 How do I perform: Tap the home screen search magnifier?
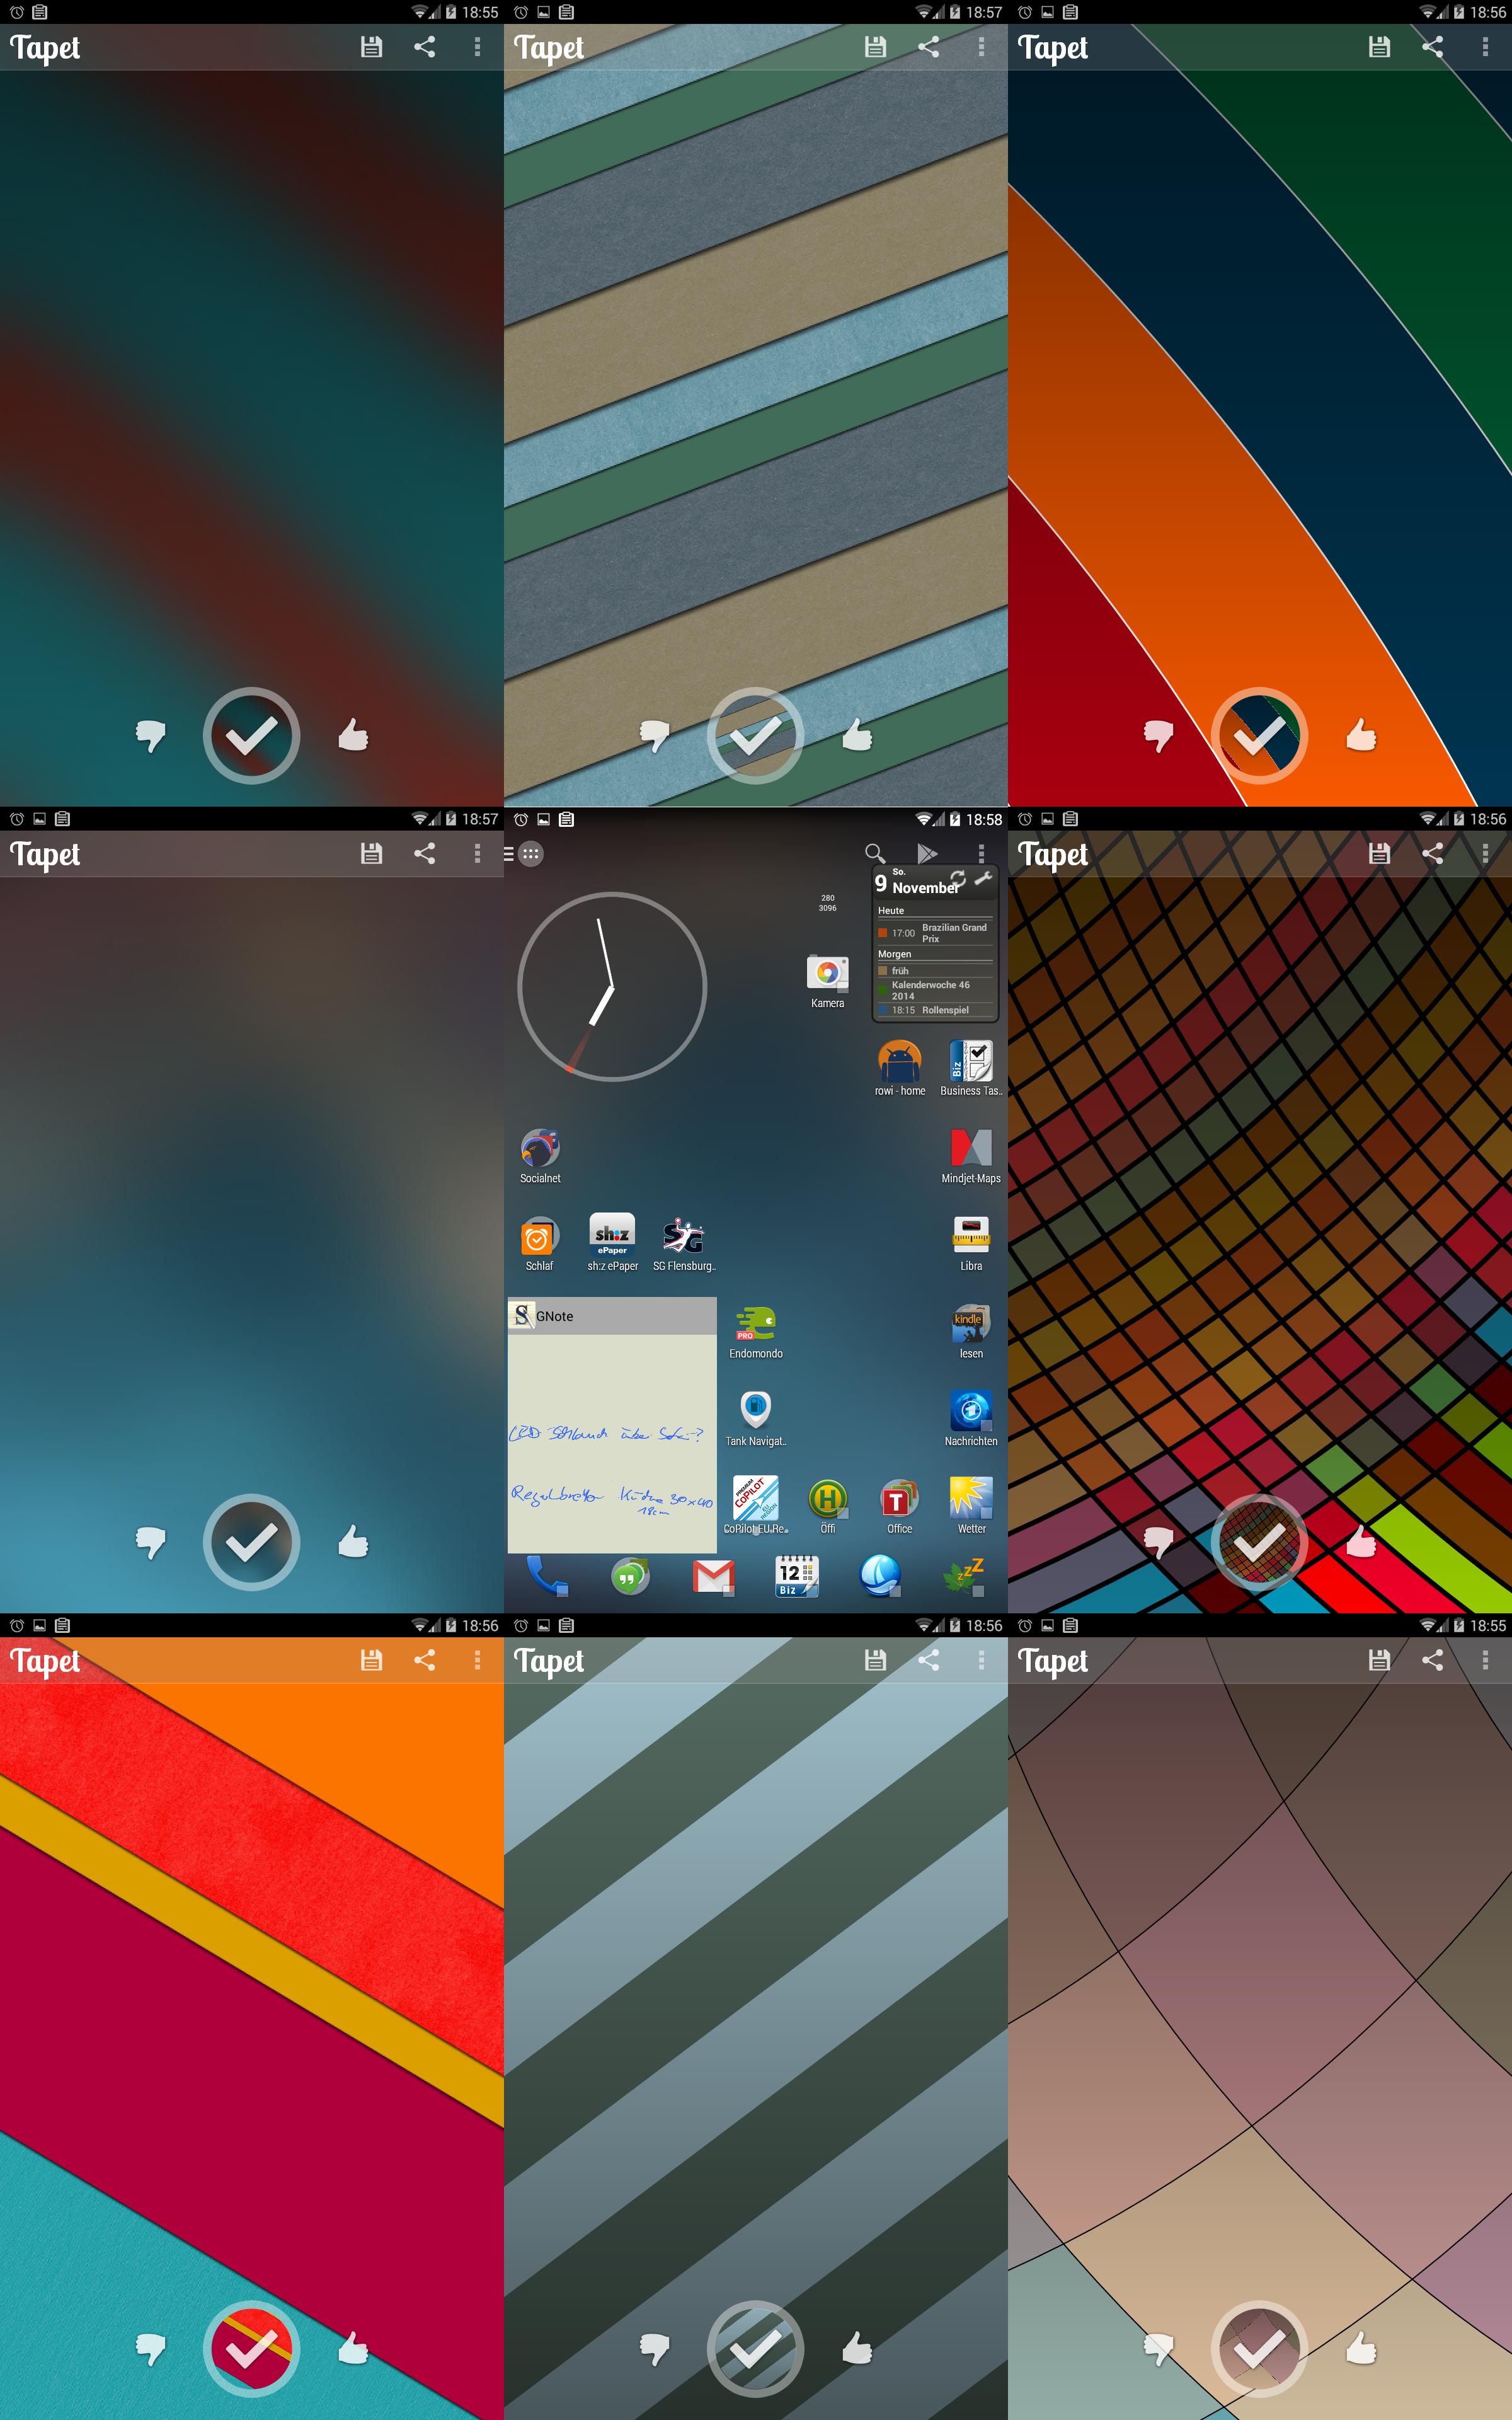[875, 853]
